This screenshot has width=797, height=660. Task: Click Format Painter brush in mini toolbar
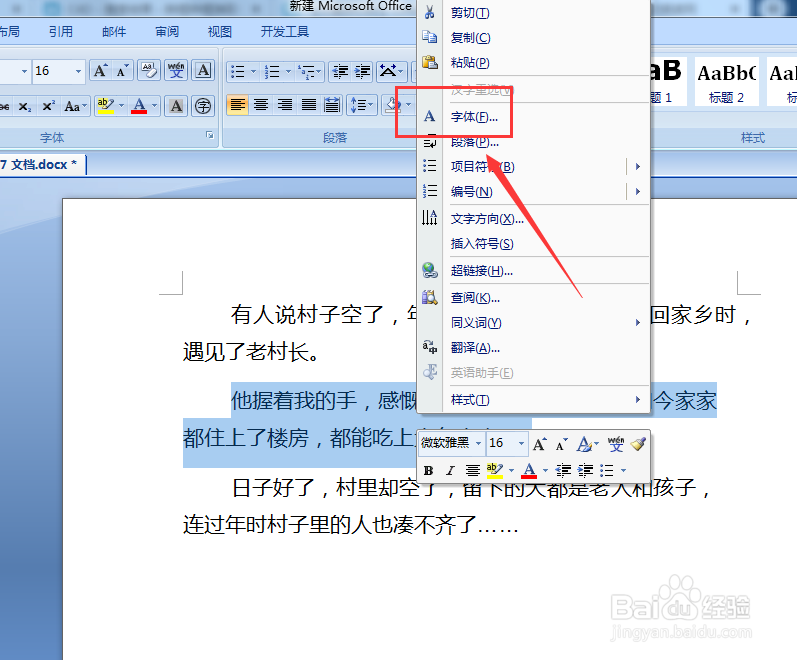pos(638,444)
